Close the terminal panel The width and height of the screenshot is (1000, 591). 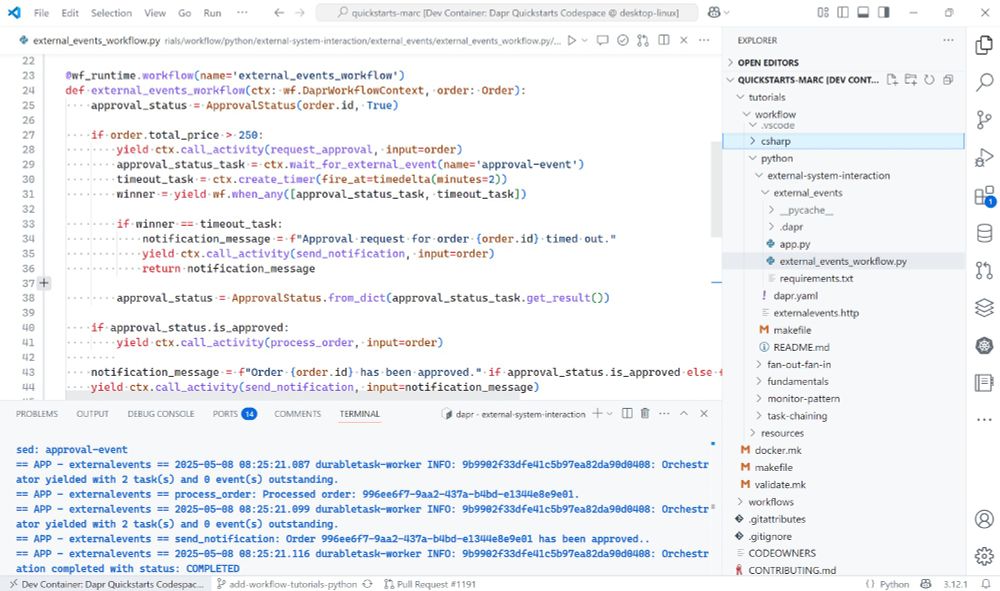click(x=704, y=413)
